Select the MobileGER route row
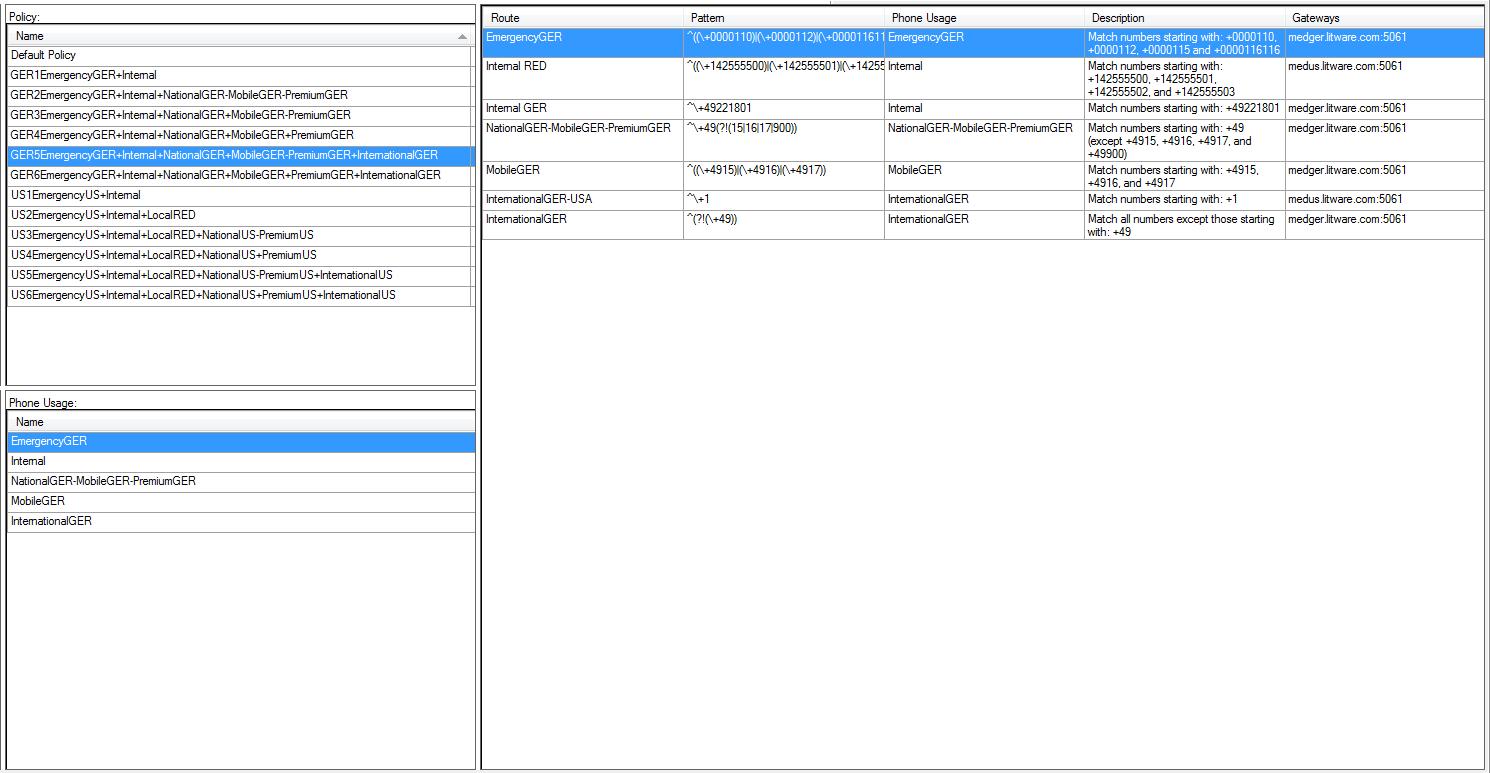The image size is (1492, 773). pos(984,176)
